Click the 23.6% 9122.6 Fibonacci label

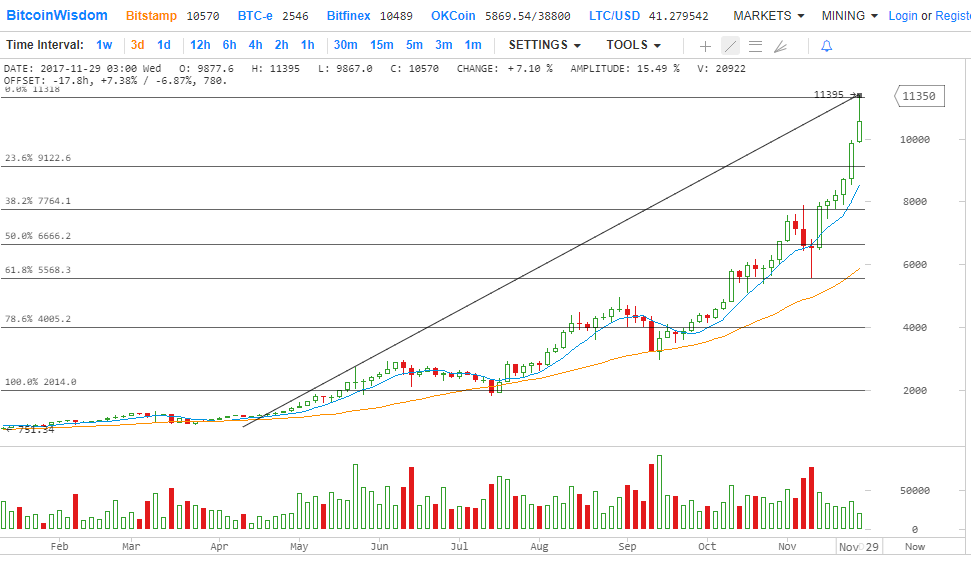click(38, 158)
